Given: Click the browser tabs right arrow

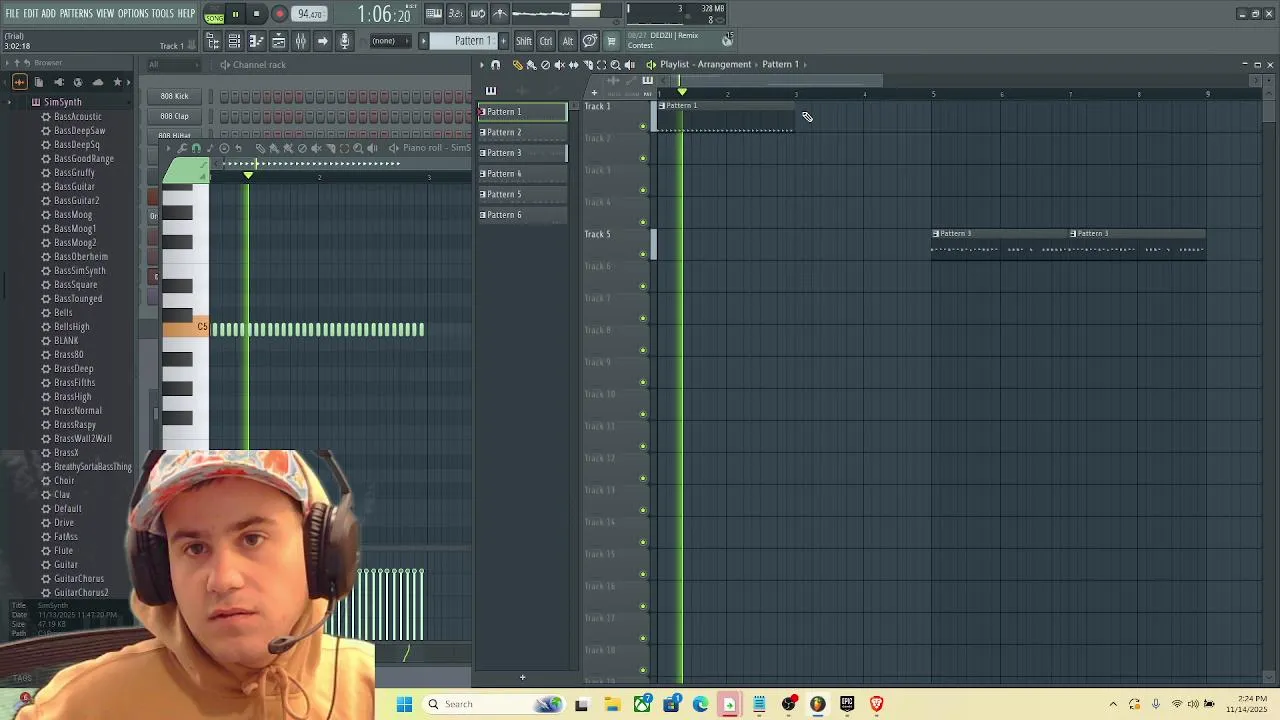Looking at the screenshot, I should (128, 83).
